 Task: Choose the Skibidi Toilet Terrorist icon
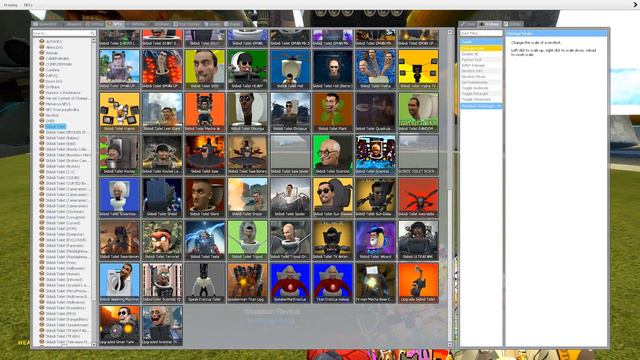pyautogui.click(x=162, y=240)
